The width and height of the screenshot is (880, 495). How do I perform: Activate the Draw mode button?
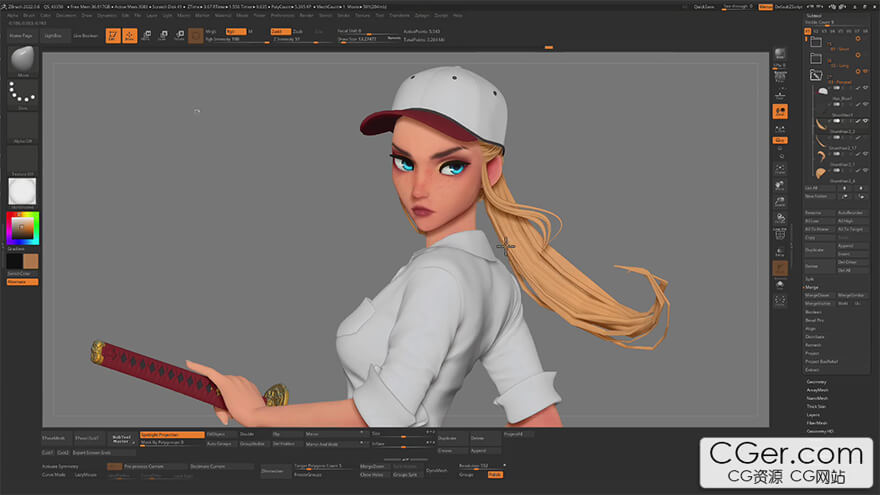tap(130, 35)
